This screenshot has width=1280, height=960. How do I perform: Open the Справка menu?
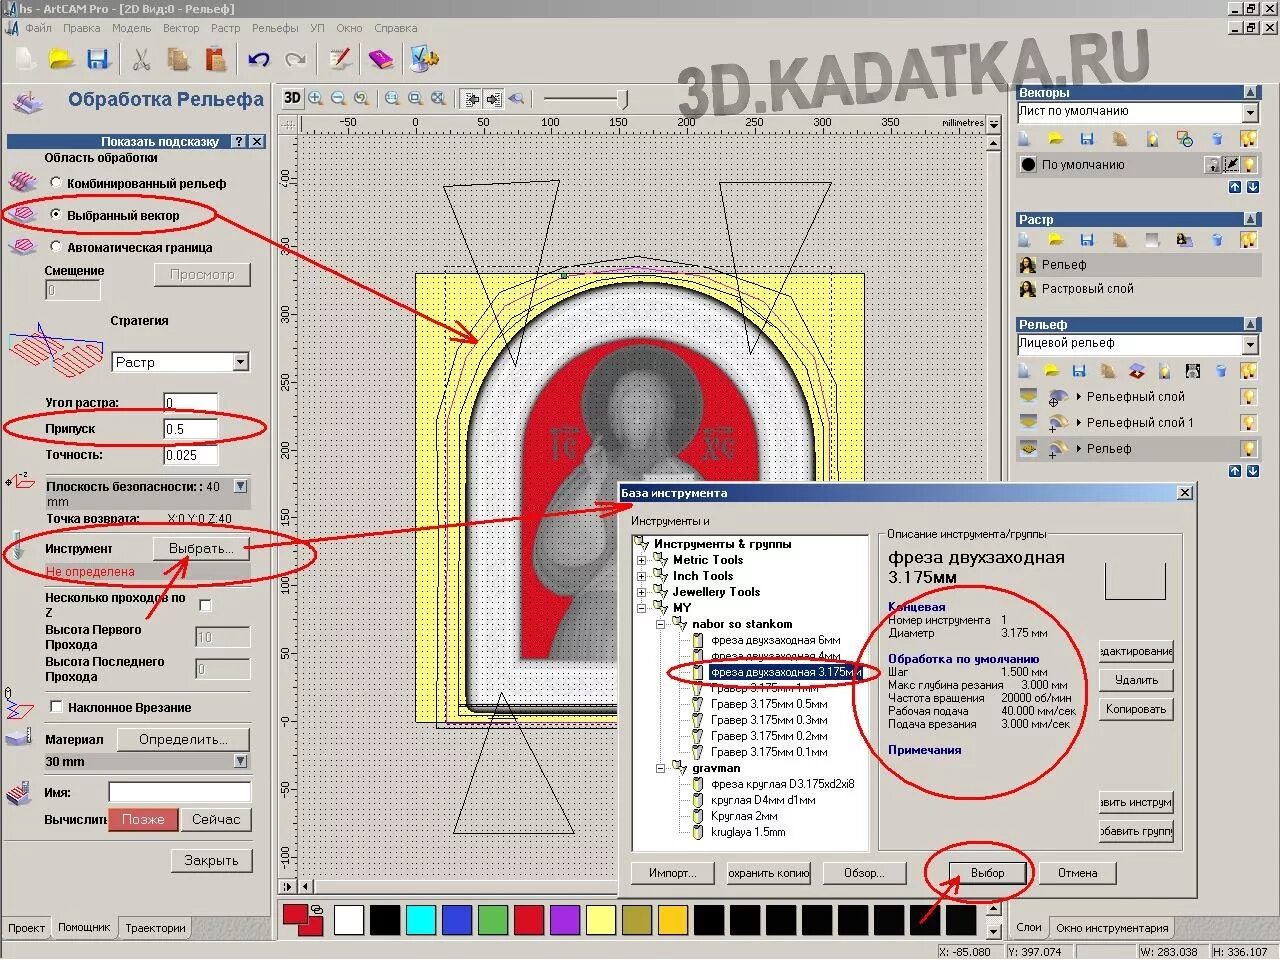[x=396, y=28]
